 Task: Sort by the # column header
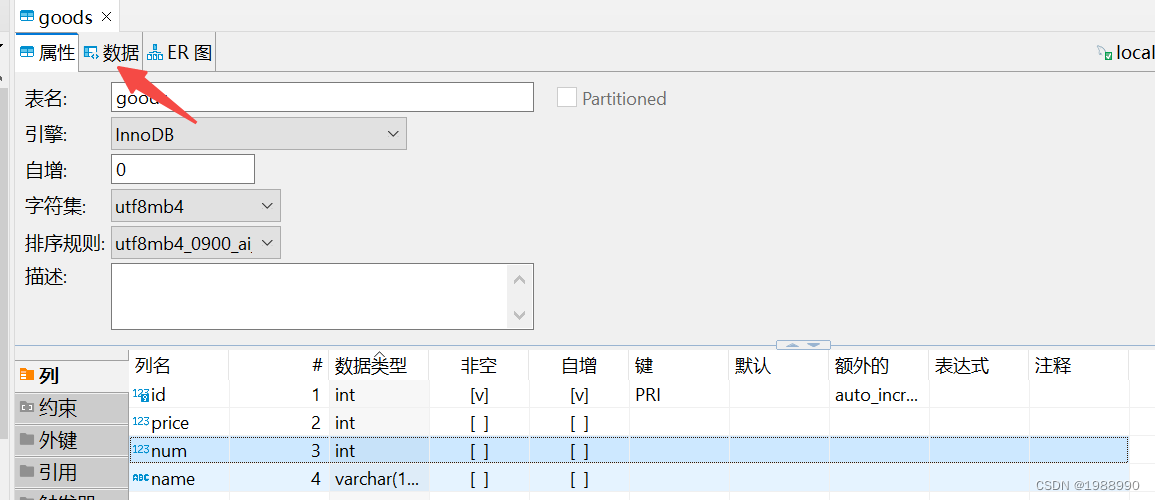(278, 365)
